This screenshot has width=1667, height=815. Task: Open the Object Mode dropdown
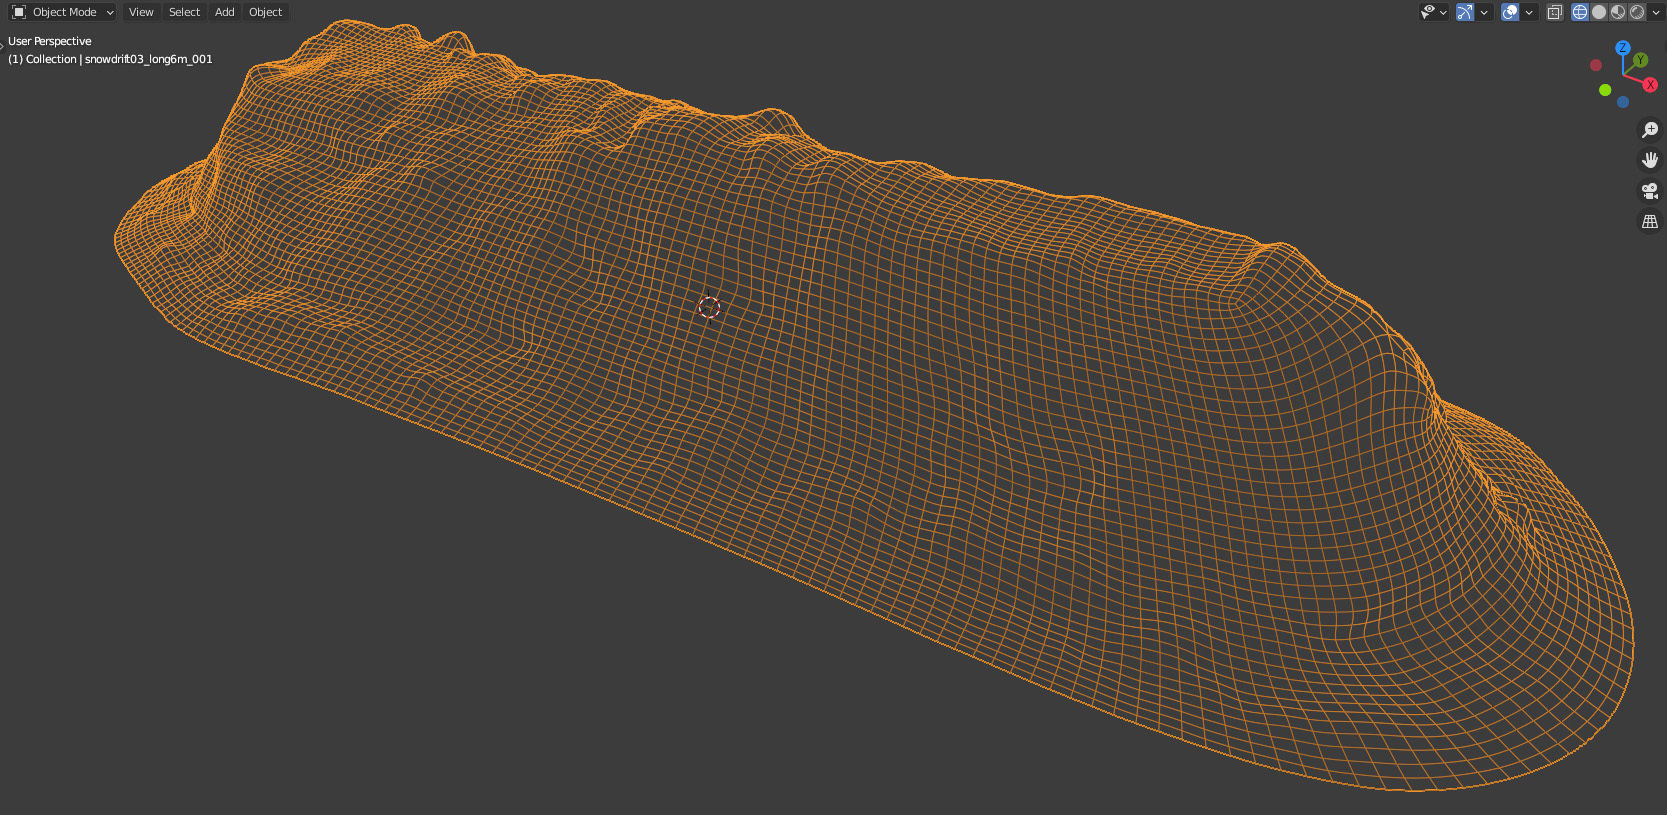(62, 12)
